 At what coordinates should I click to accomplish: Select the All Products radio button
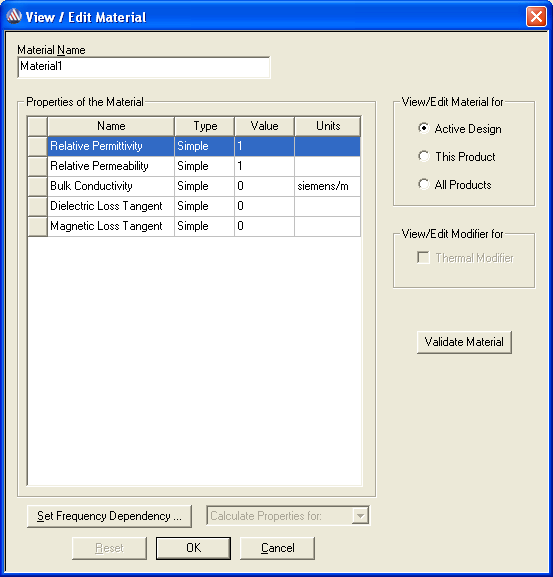pyautogui.click(x=423, y=184)
